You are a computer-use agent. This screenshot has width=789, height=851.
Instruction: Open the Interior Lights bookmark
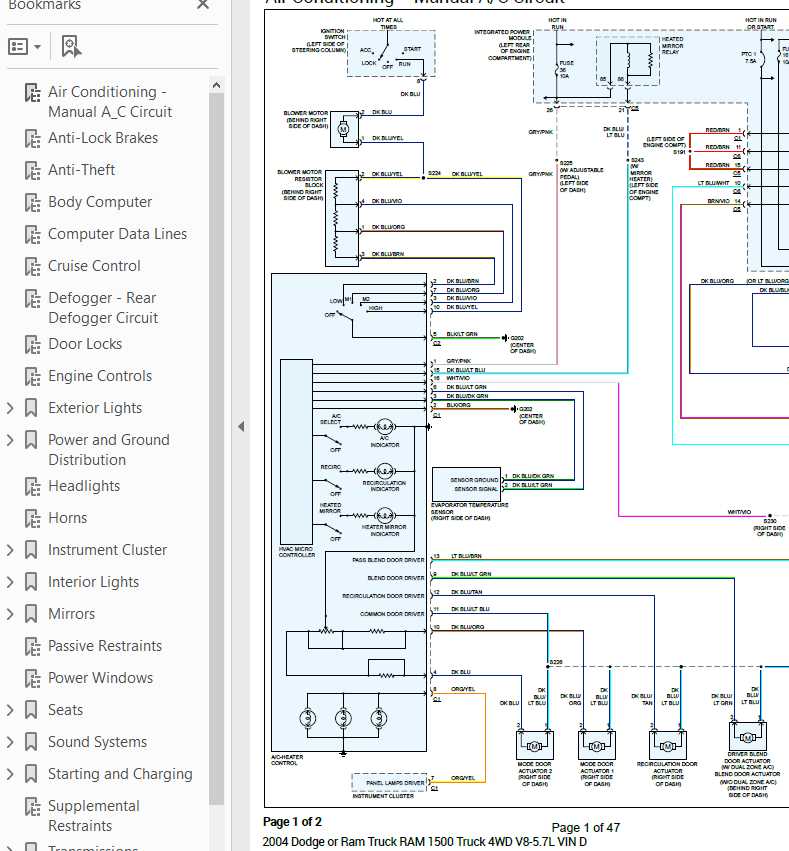[x=93, y=582]
